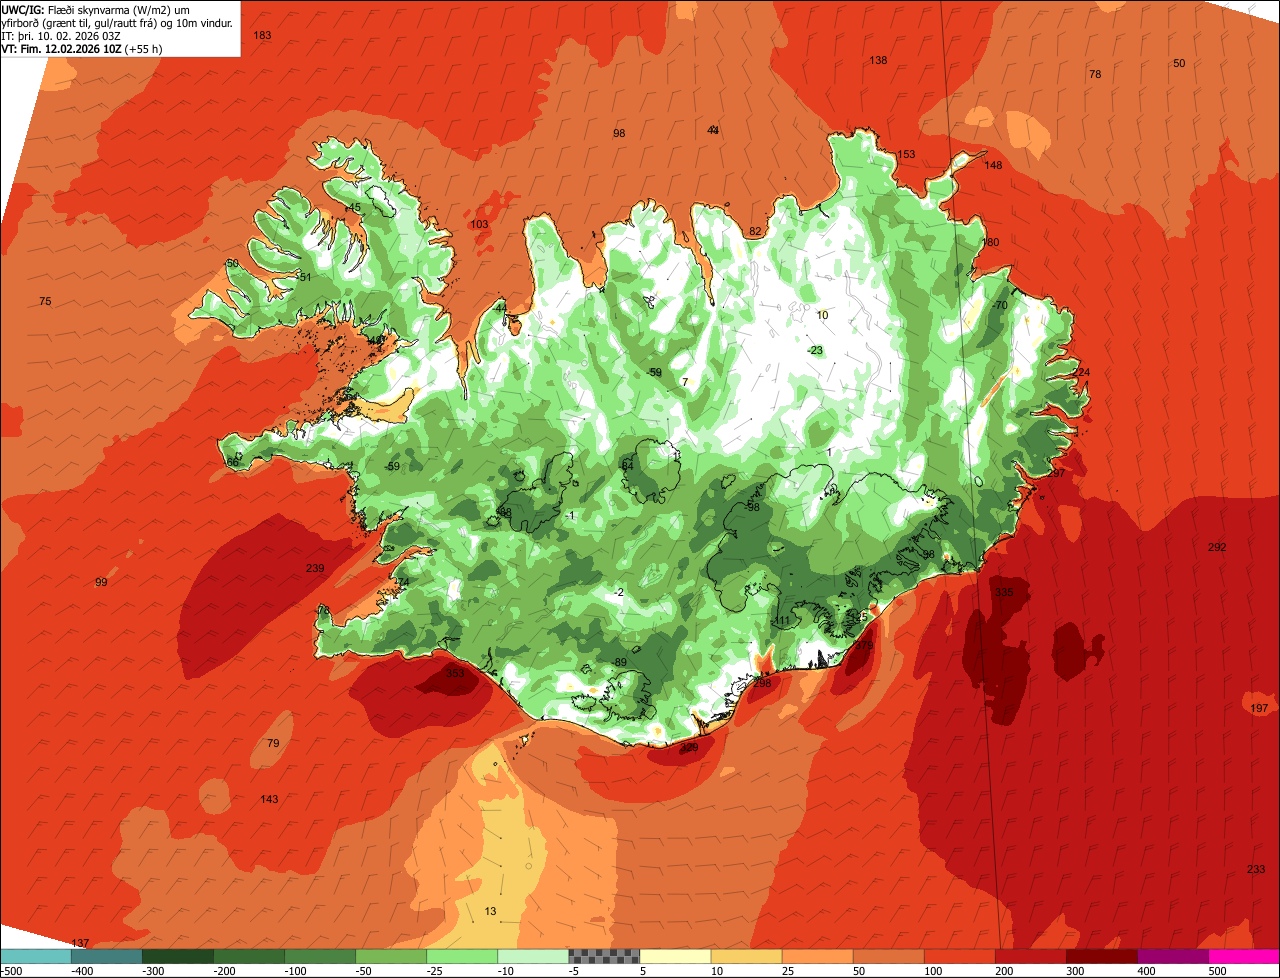The height and width of the screenshot is (978, 1280).
Task: Click the 500 legend label
Action: pos(1216,971)
